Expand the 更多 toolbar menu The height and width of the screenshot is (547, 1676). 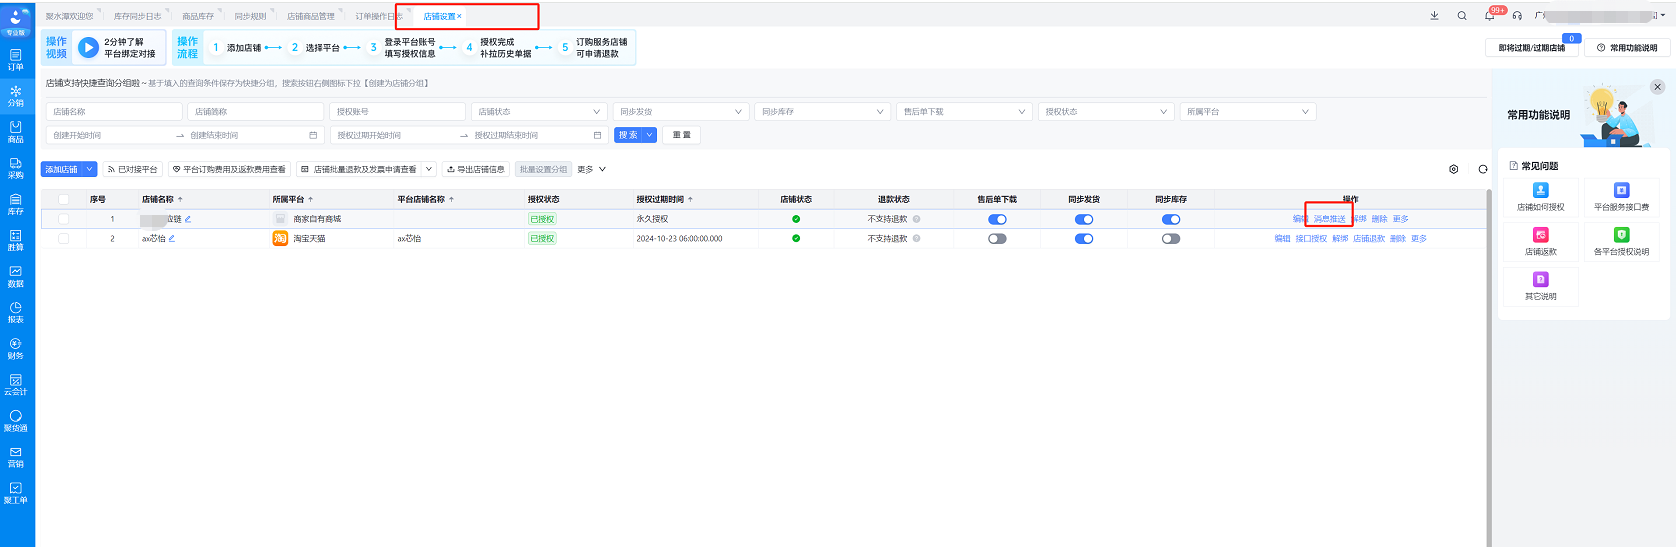(592, 170)
